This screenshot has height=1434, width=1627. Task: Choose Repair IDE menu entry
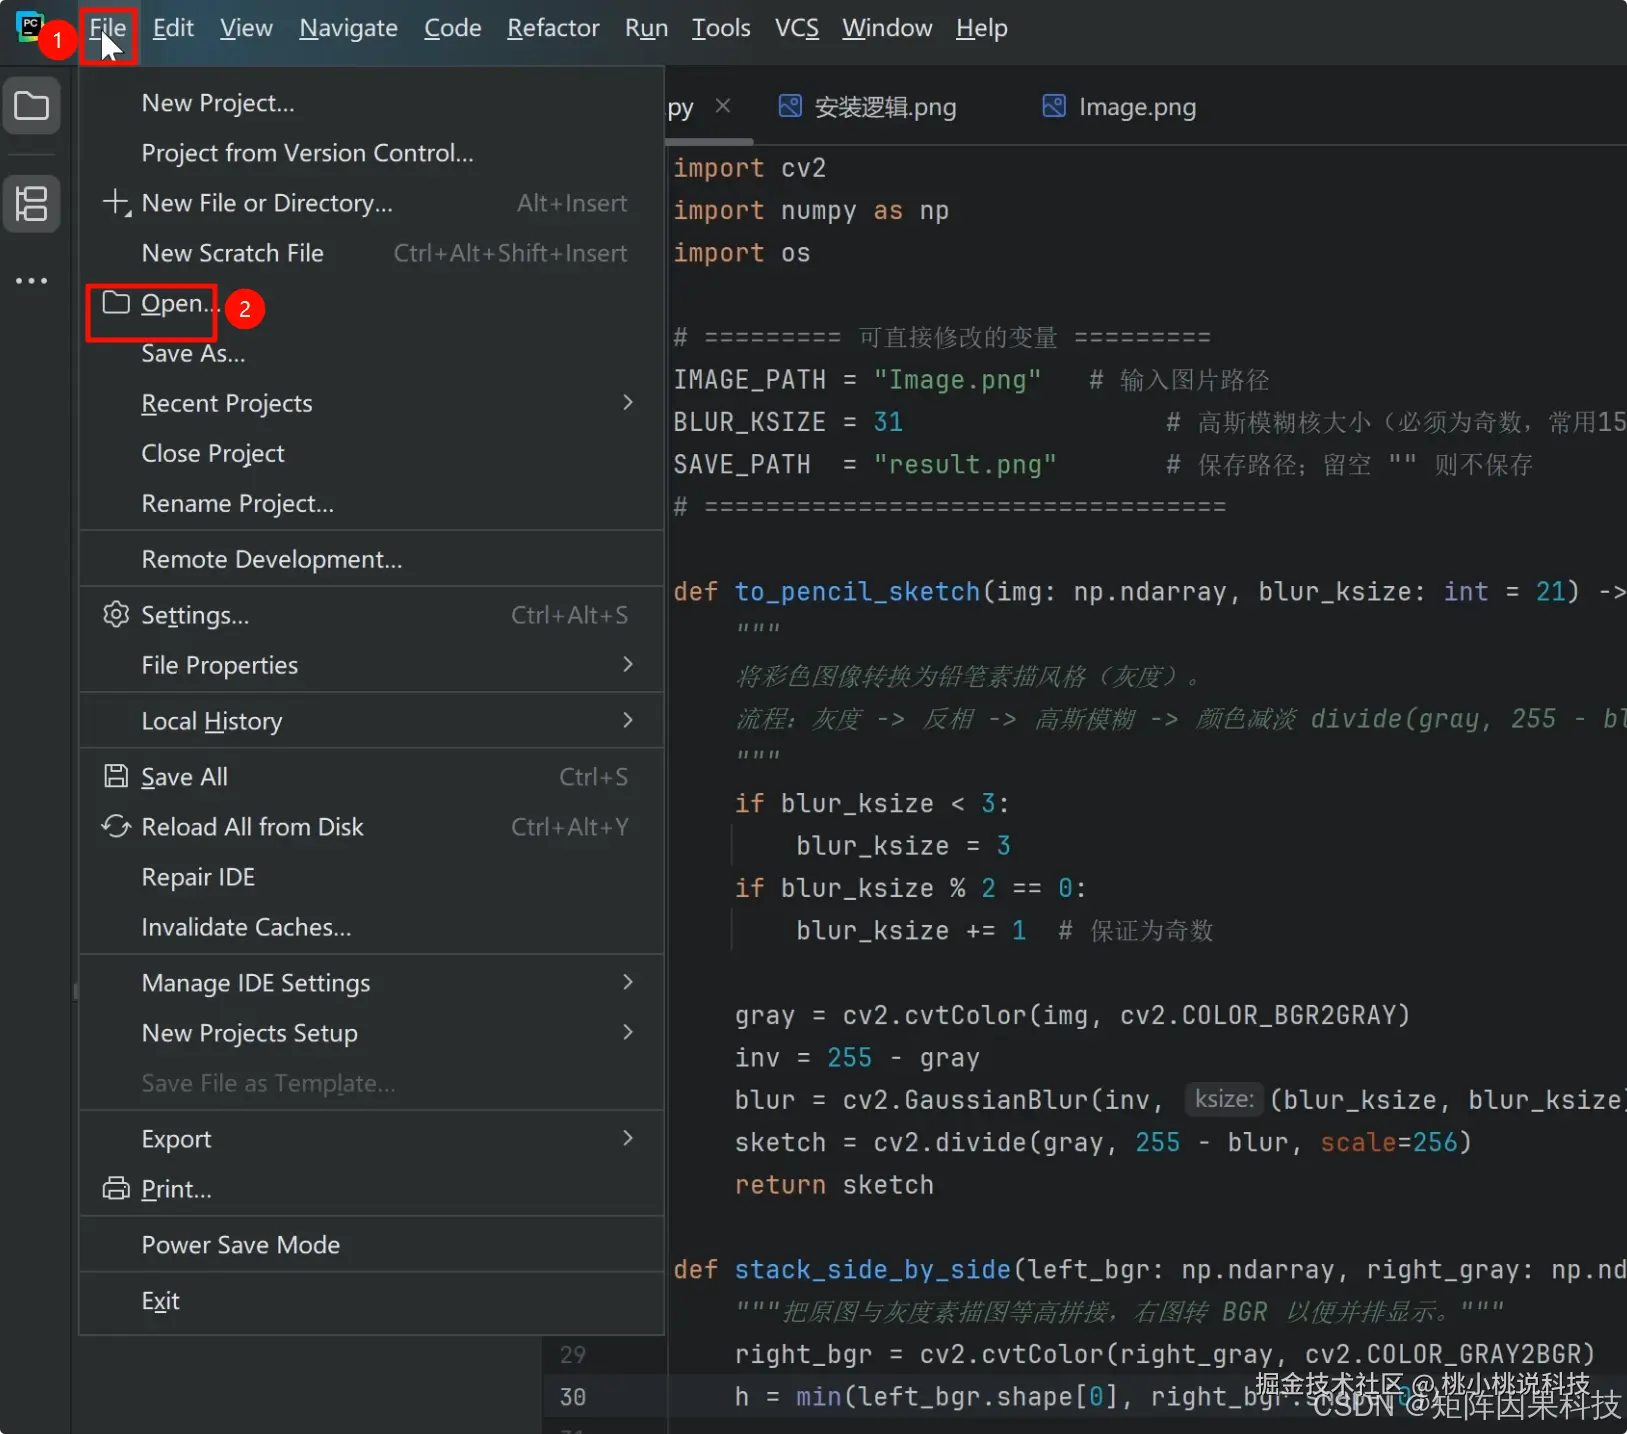point(372,877)
